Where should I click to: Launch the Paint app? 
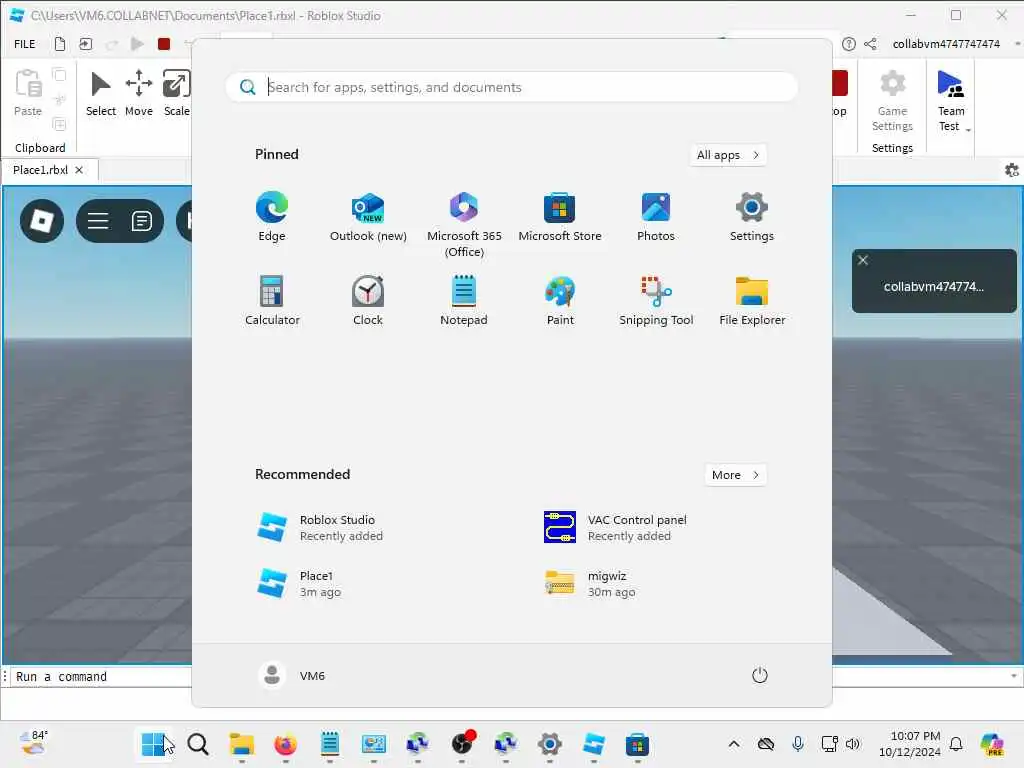[560, 300]
